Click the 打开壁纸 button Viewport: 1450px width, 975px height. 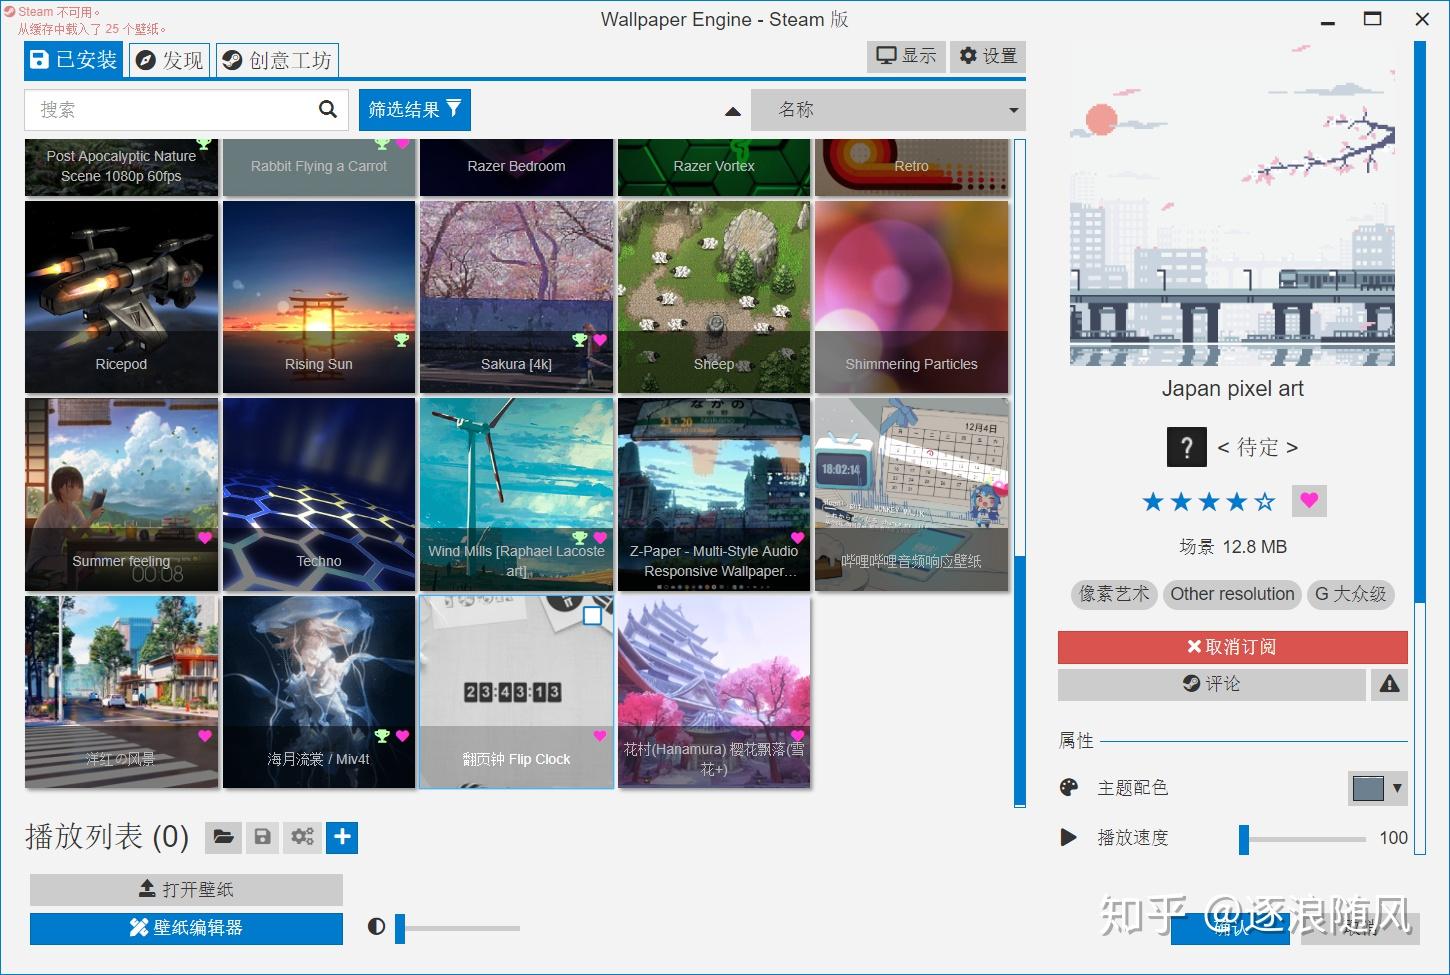pos(186,889)
